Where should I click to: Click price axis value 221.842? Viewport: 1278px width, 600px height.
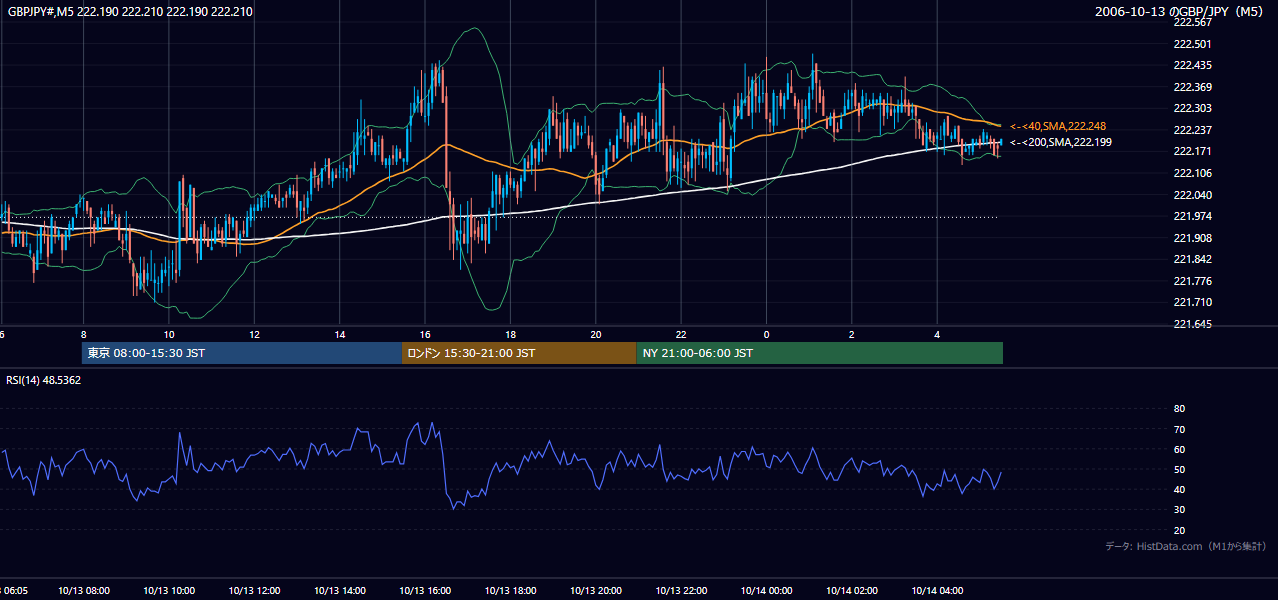(x=1192, y=259)
